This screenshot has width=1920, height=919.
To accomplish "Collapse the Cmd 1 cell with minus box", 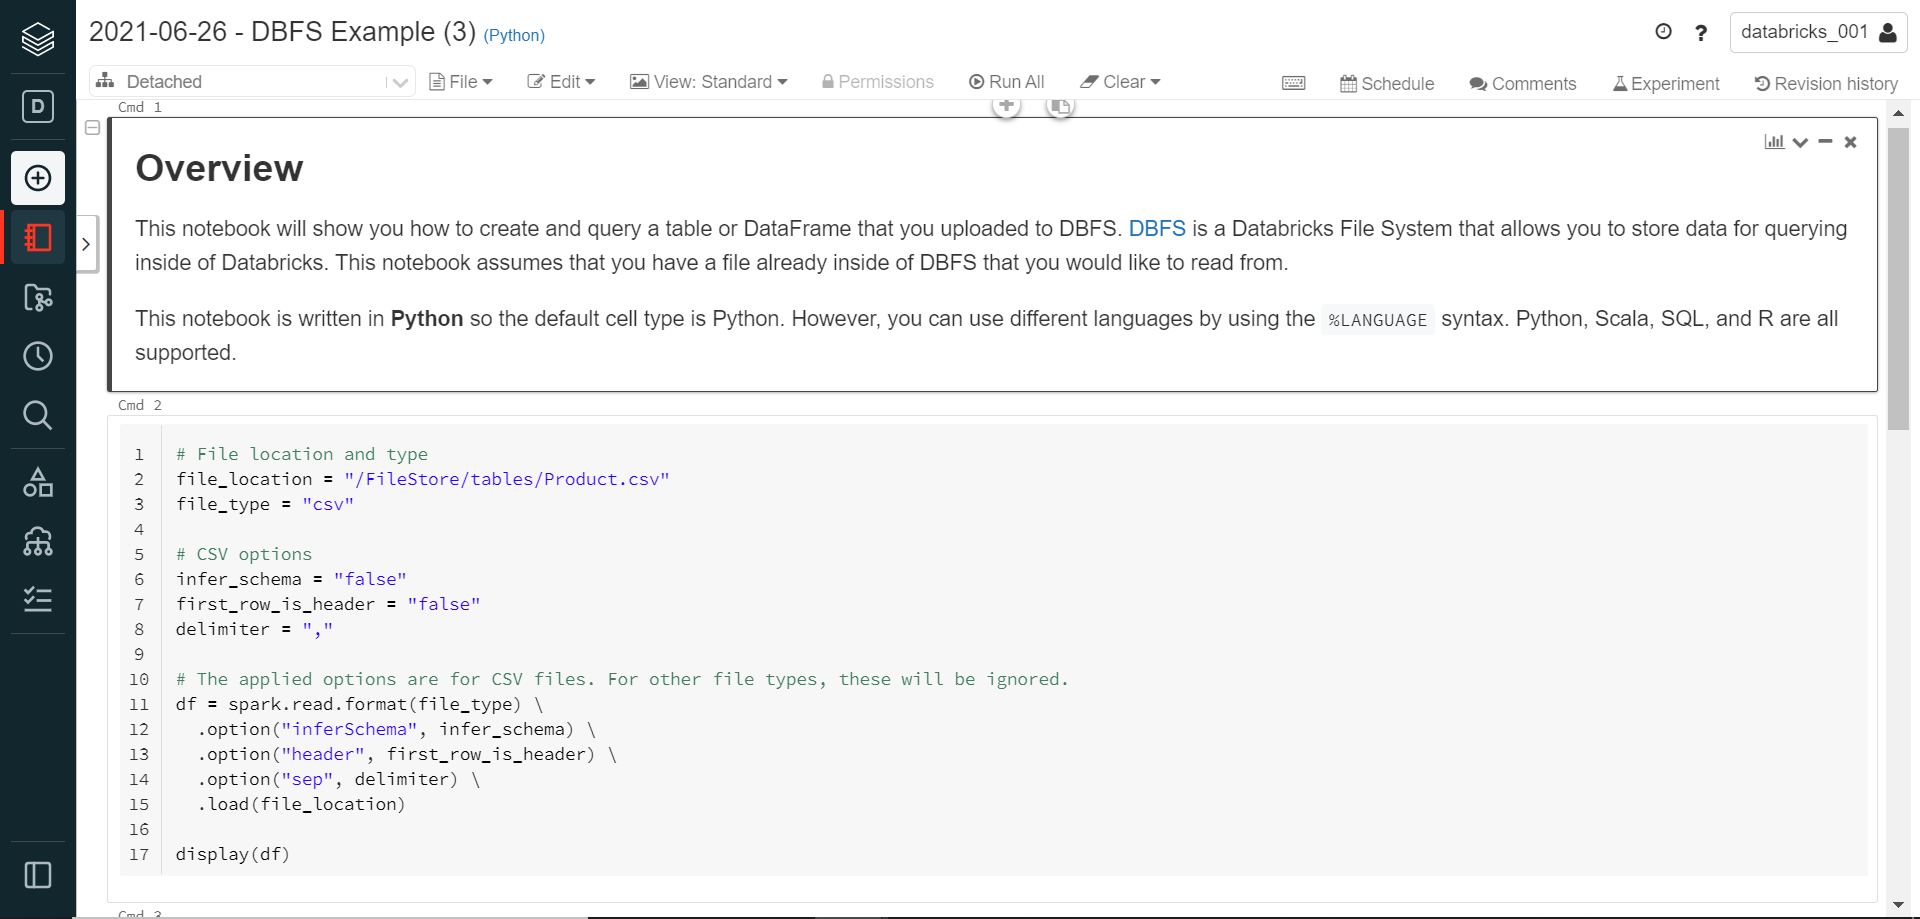I will 93,128.
